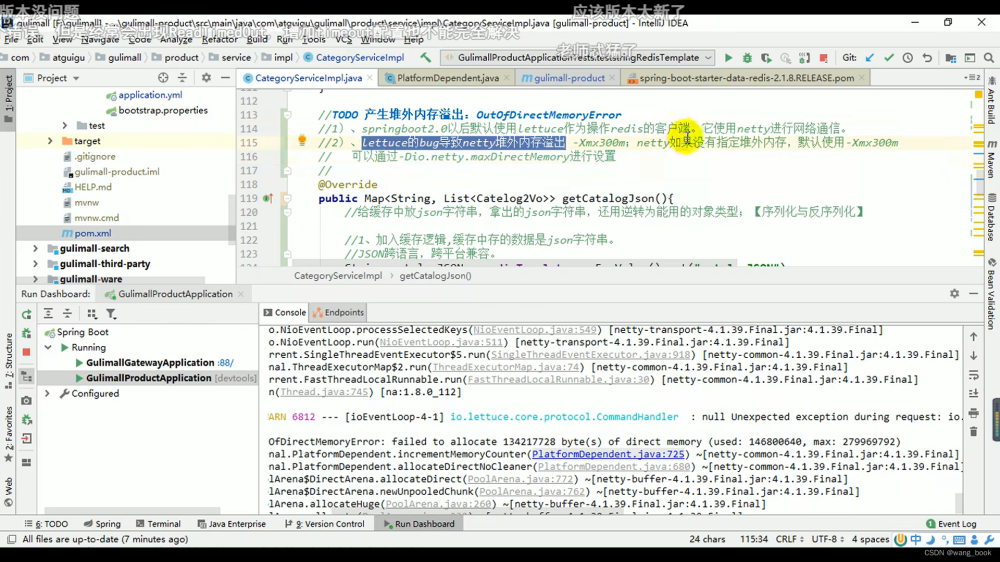Locate current file in Project tree
This screenshot has width=1000, height=562.
click(163, 78)
